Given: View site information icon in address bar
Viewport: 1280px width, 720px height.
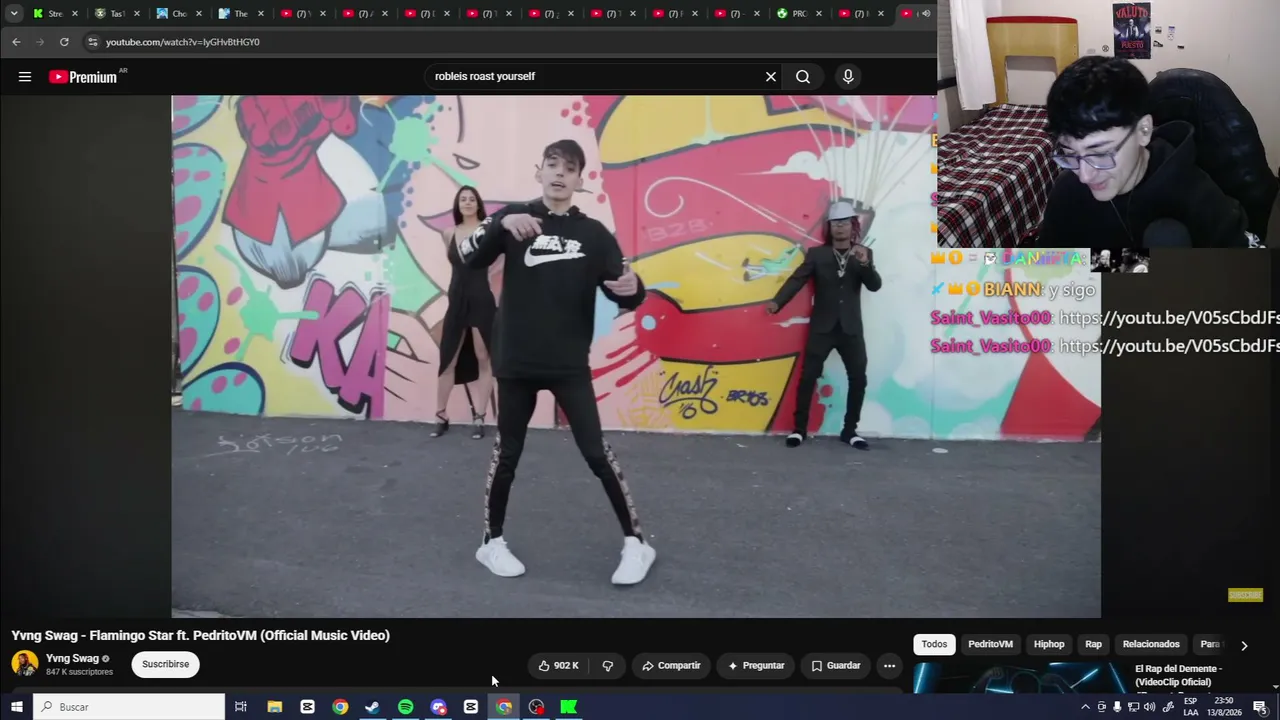Looking at the screenshot, I should pos(93,42).
